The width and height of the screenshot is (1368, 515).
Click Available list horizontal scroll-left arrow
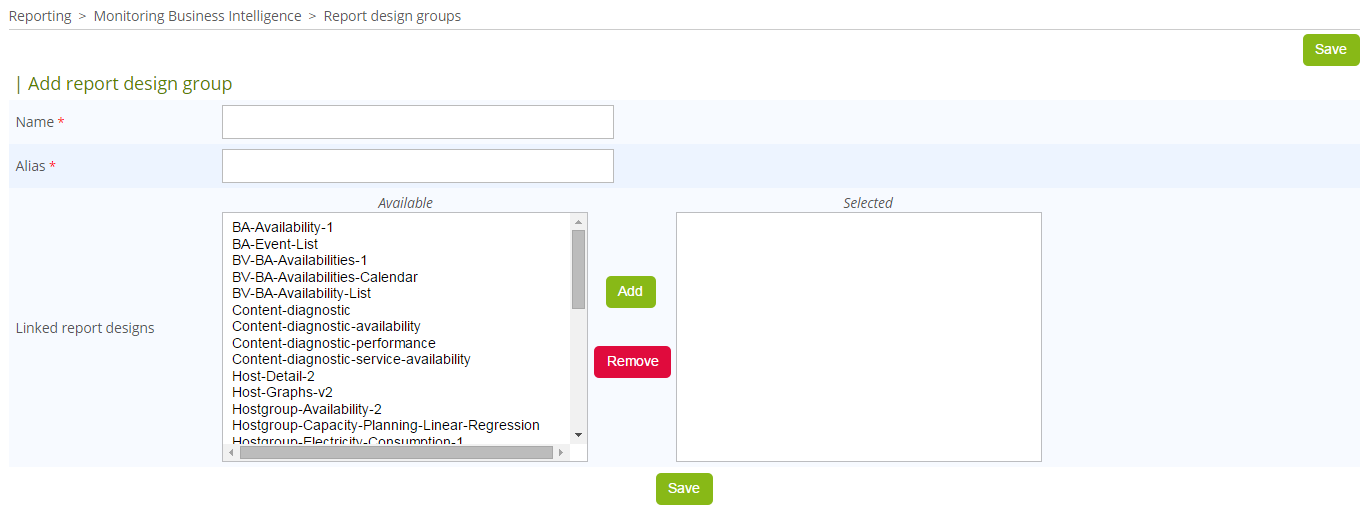(232, 453)
